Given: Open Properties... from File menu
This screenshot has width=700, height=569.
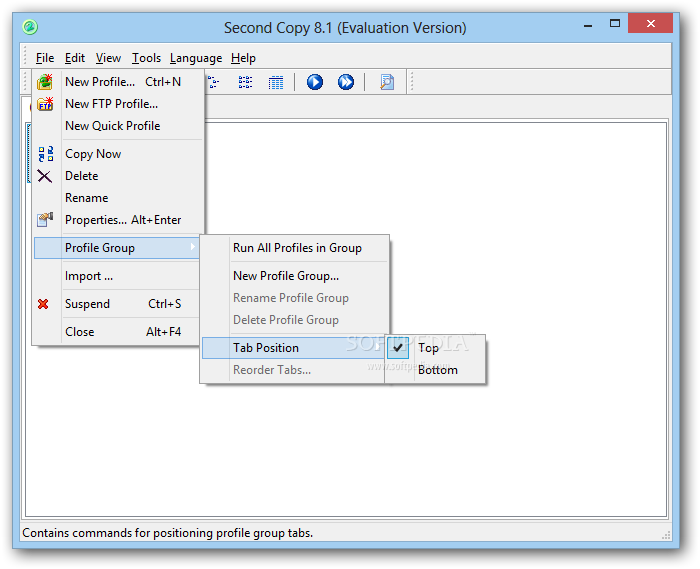Looking at the screenshot, I should [x=118, y=220].
